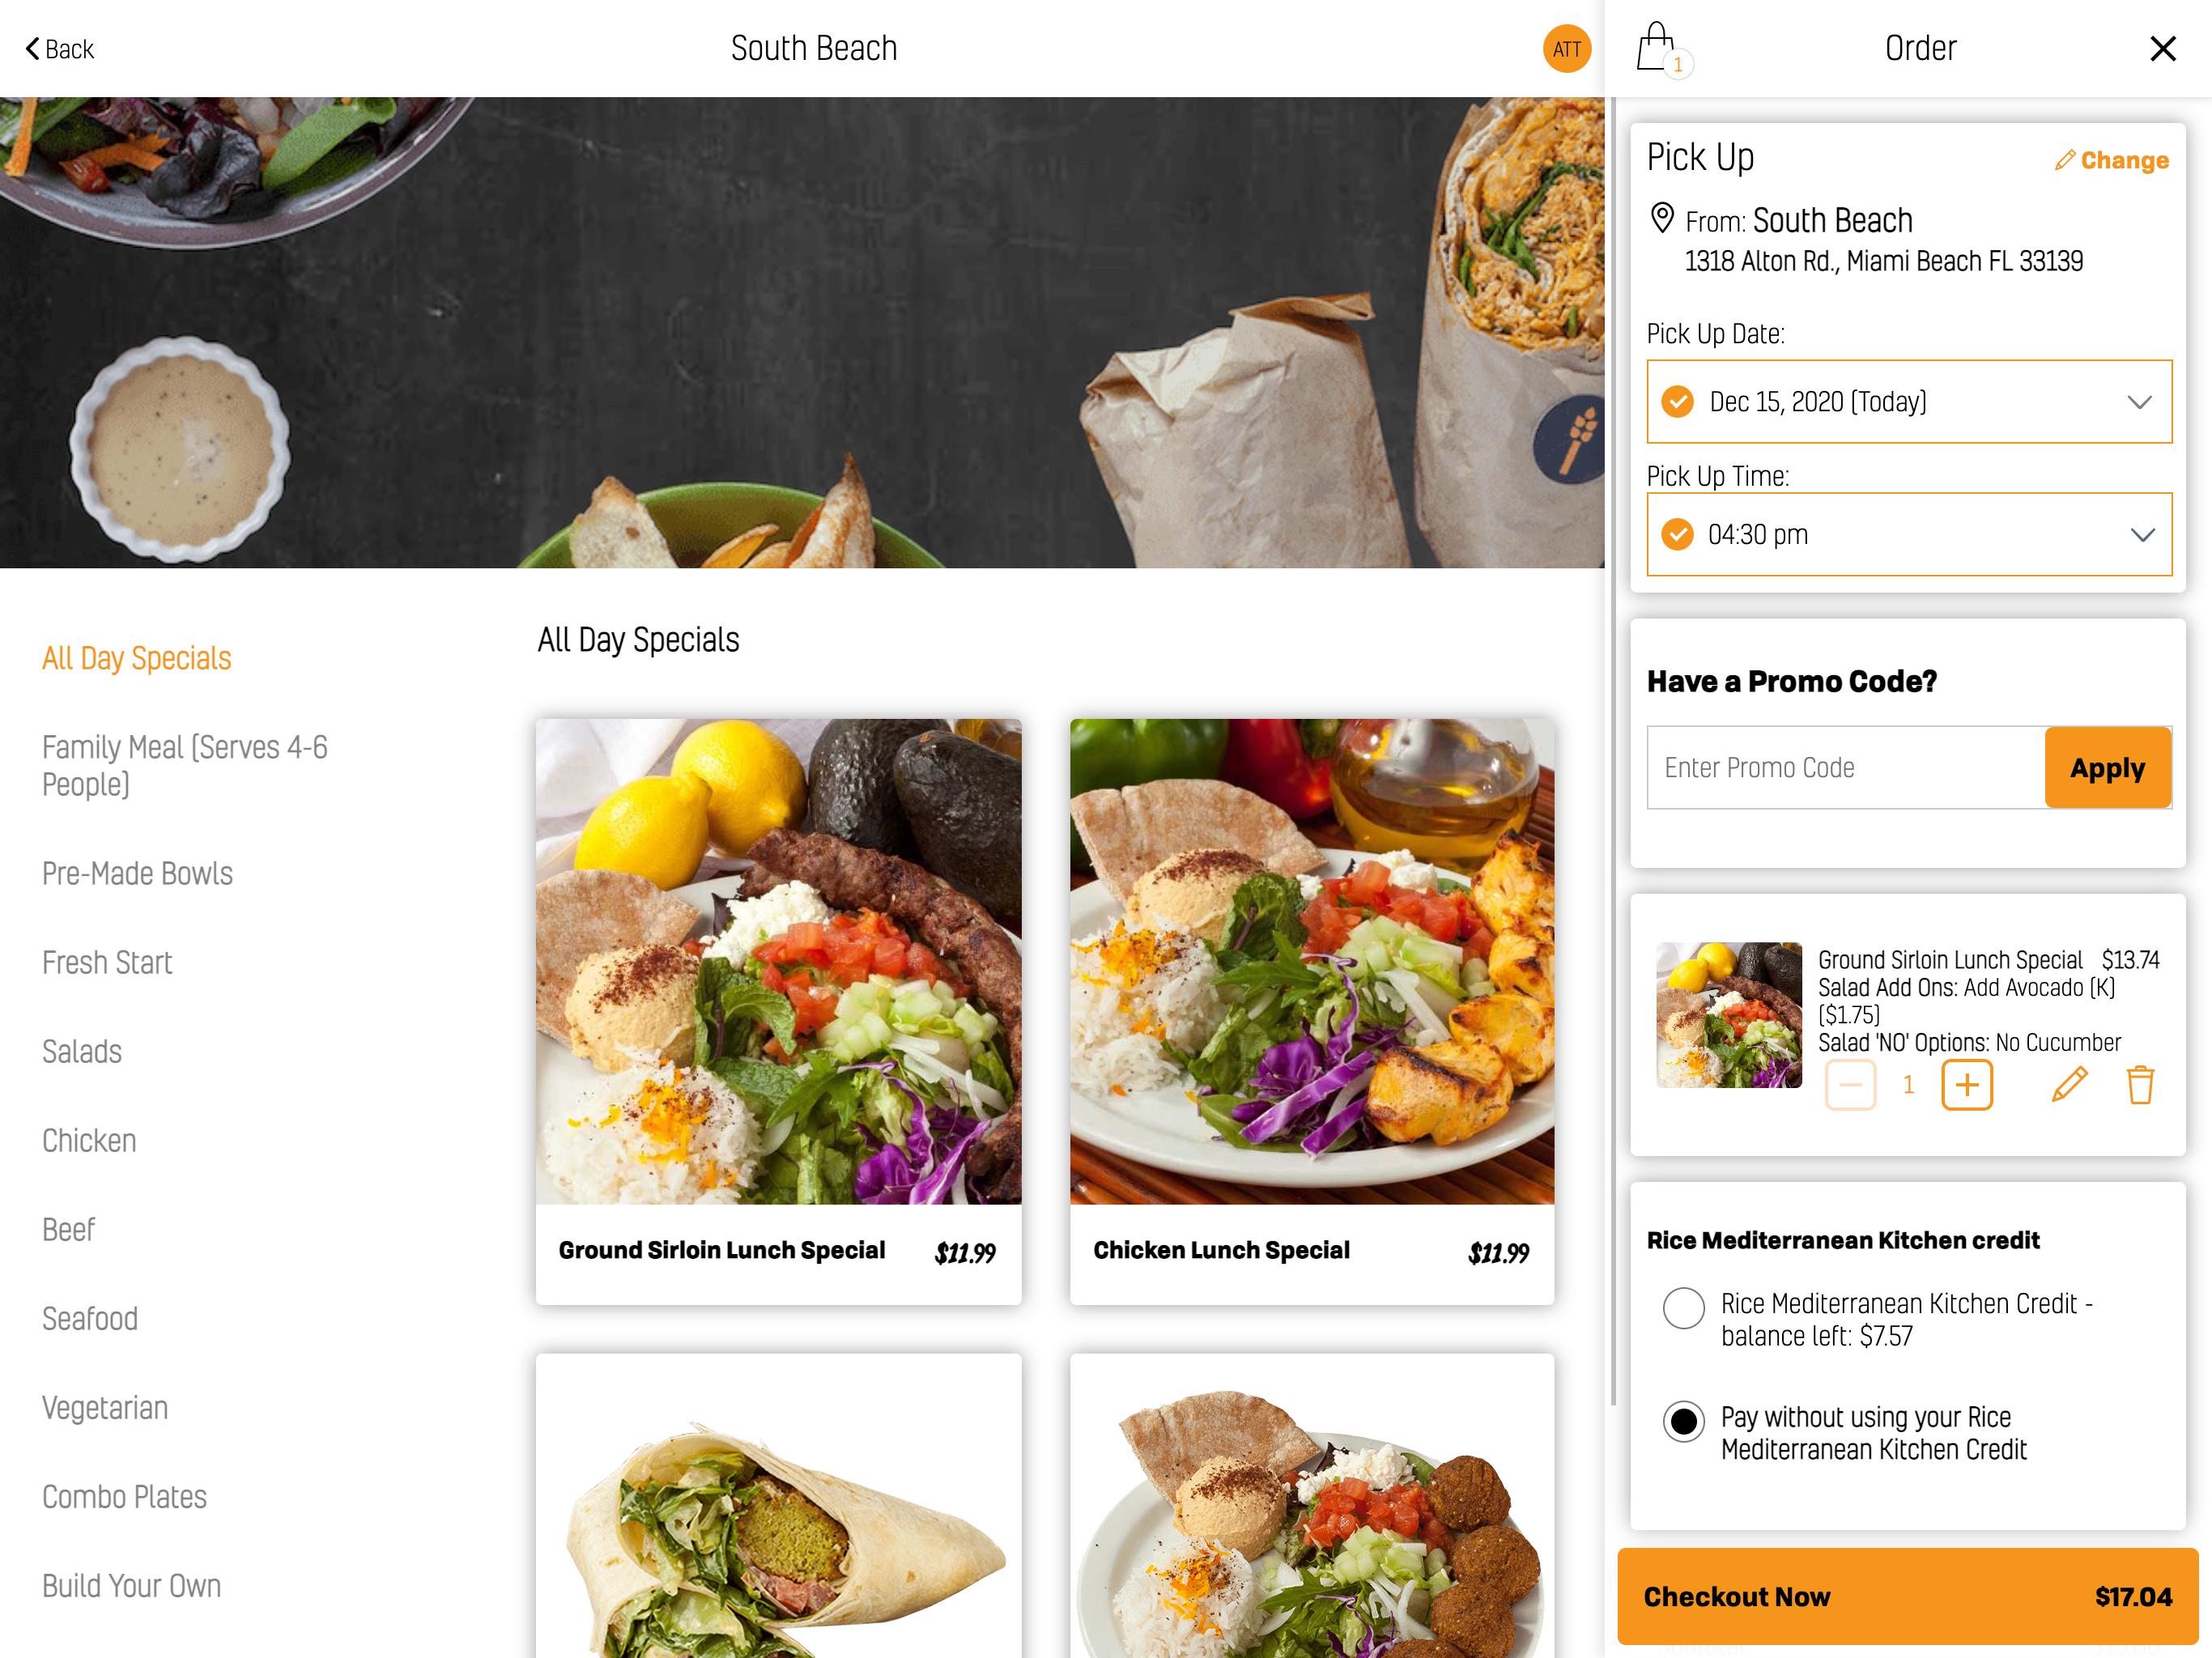Apply the promo code
2212x1658 pixels.
2107,767
